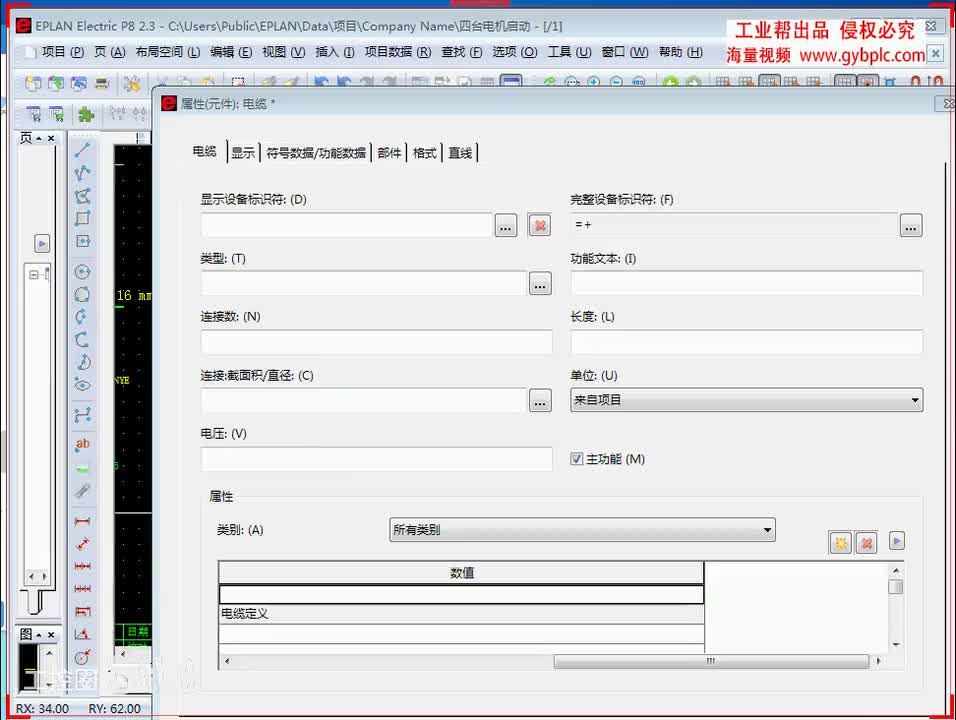
Task: Switch to the 符号数据/功能数据 tab
Action: [x=316, y=152]
